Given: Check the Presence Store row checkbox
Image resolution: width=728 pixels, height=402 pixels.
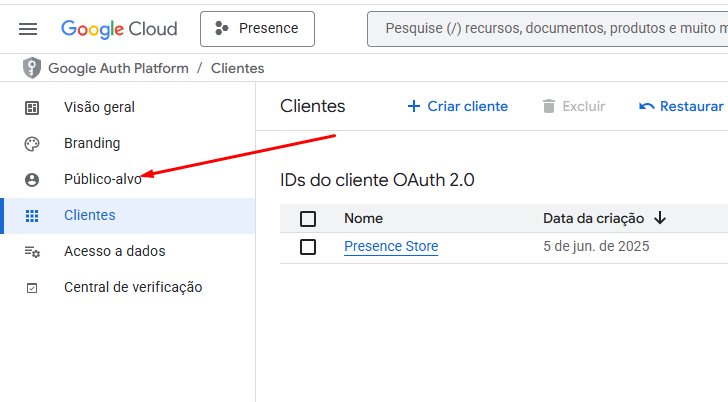Looking at the screenshot, I should (308, 247).
